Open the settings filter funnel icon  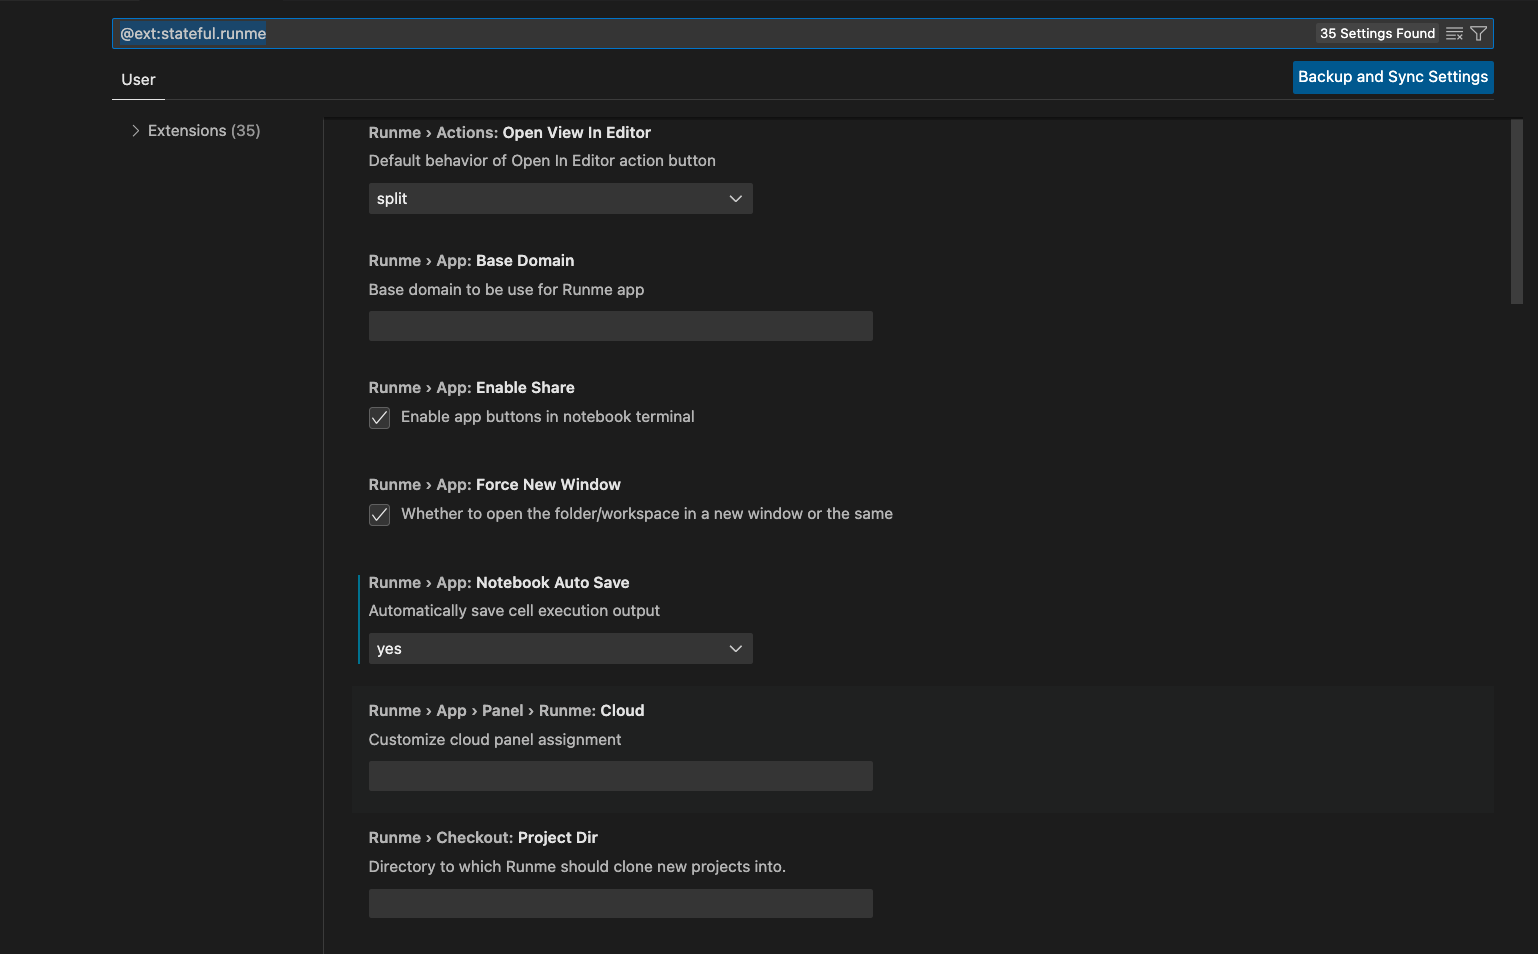pos(1478,34)
